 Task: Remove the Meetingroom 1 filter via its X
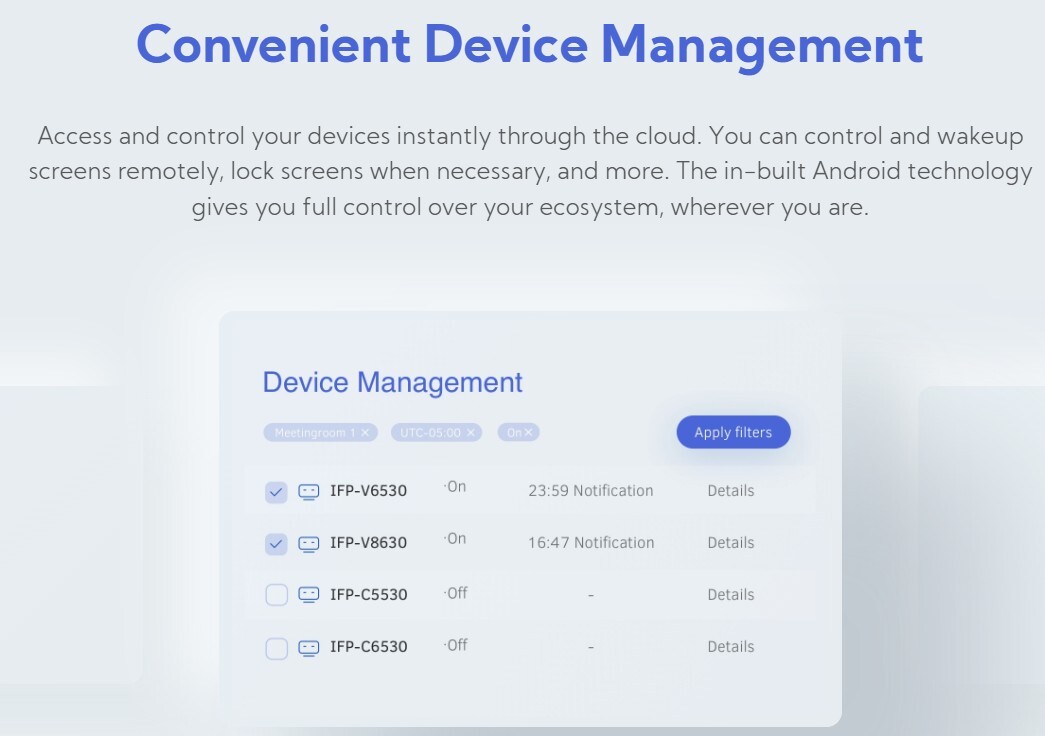(365, 433)
